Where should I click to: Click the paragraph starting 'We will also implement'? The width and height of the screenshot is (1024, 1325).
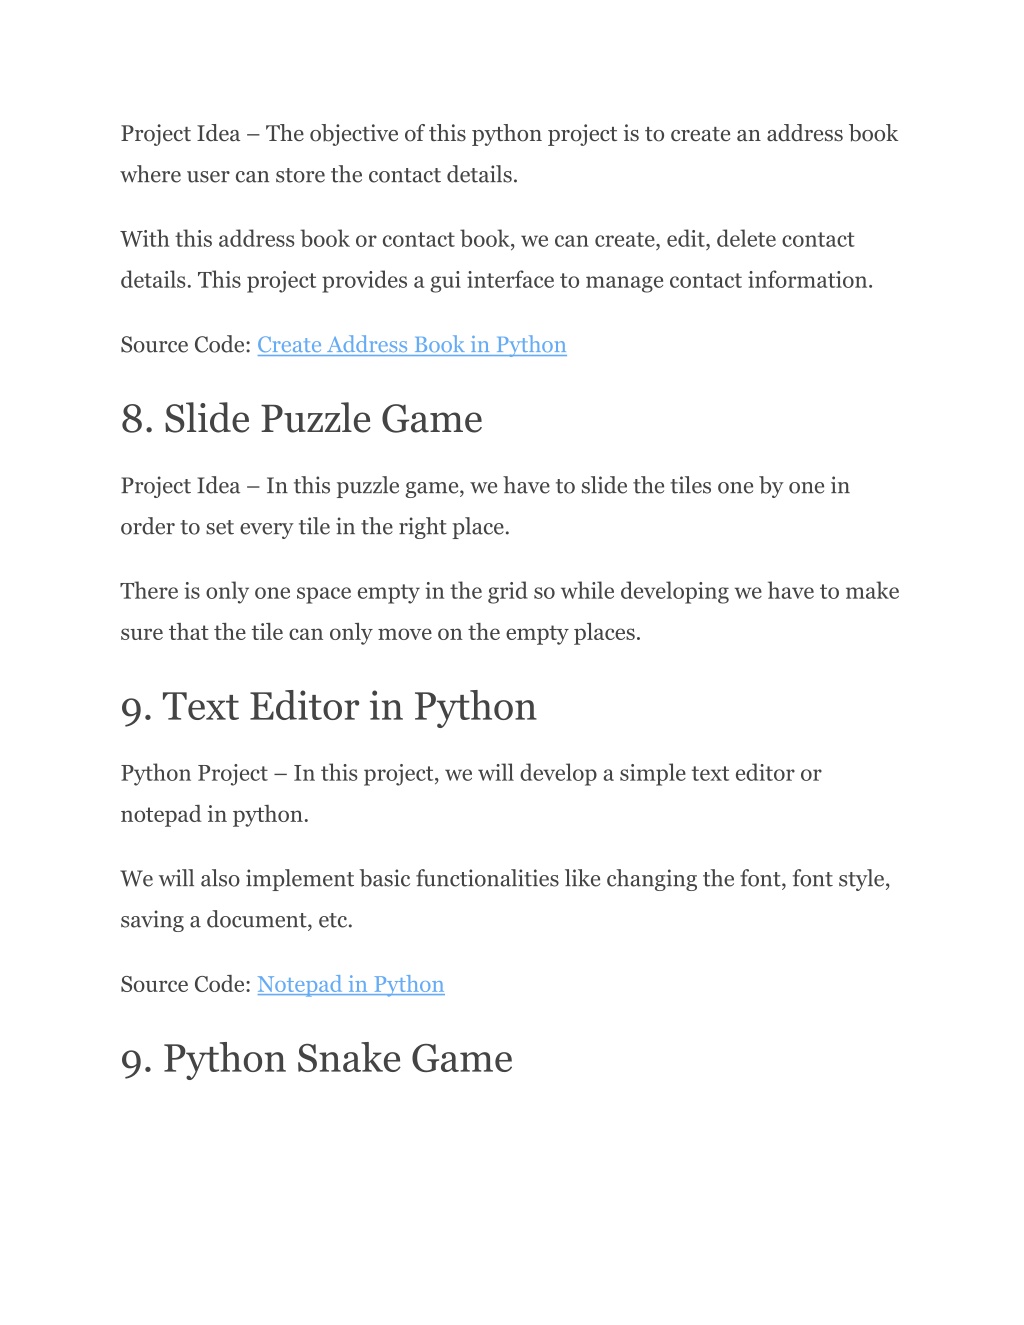[505, 880]
